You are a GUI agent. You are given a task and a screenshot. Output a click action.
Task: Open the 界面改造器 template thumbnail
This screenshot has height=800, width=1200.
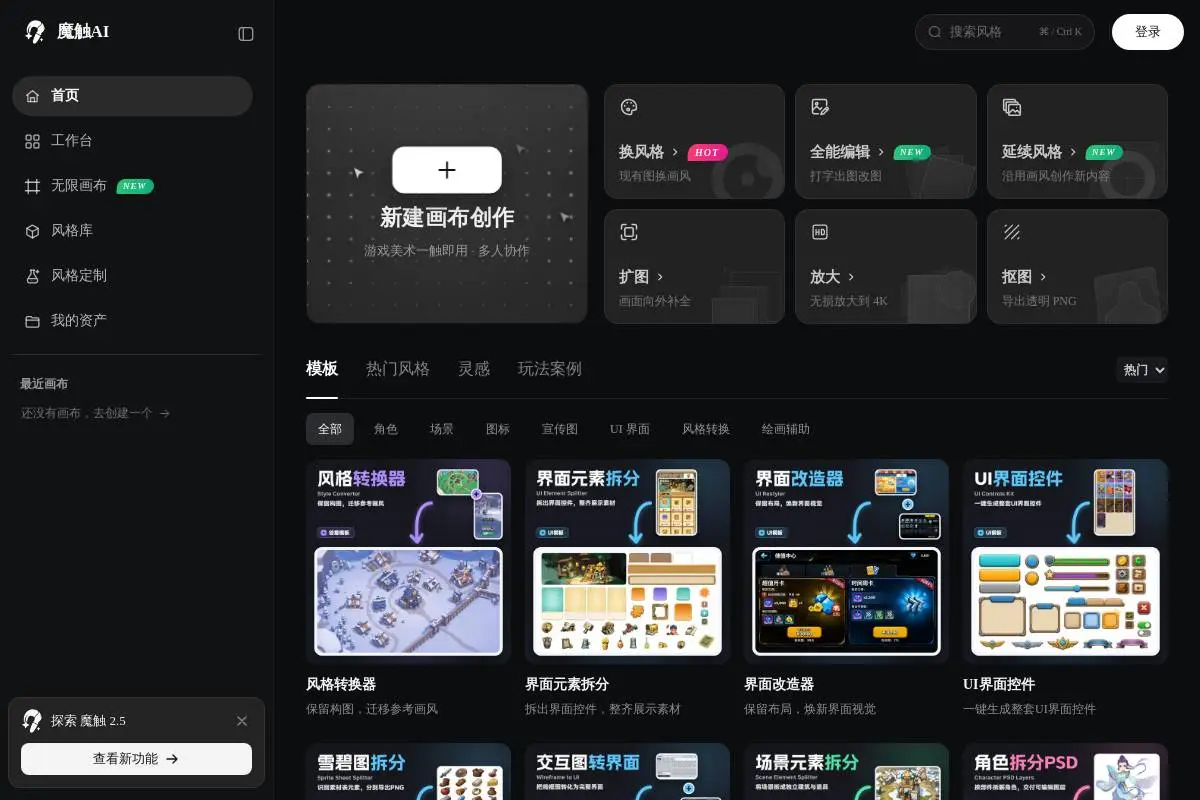(846, 561)
